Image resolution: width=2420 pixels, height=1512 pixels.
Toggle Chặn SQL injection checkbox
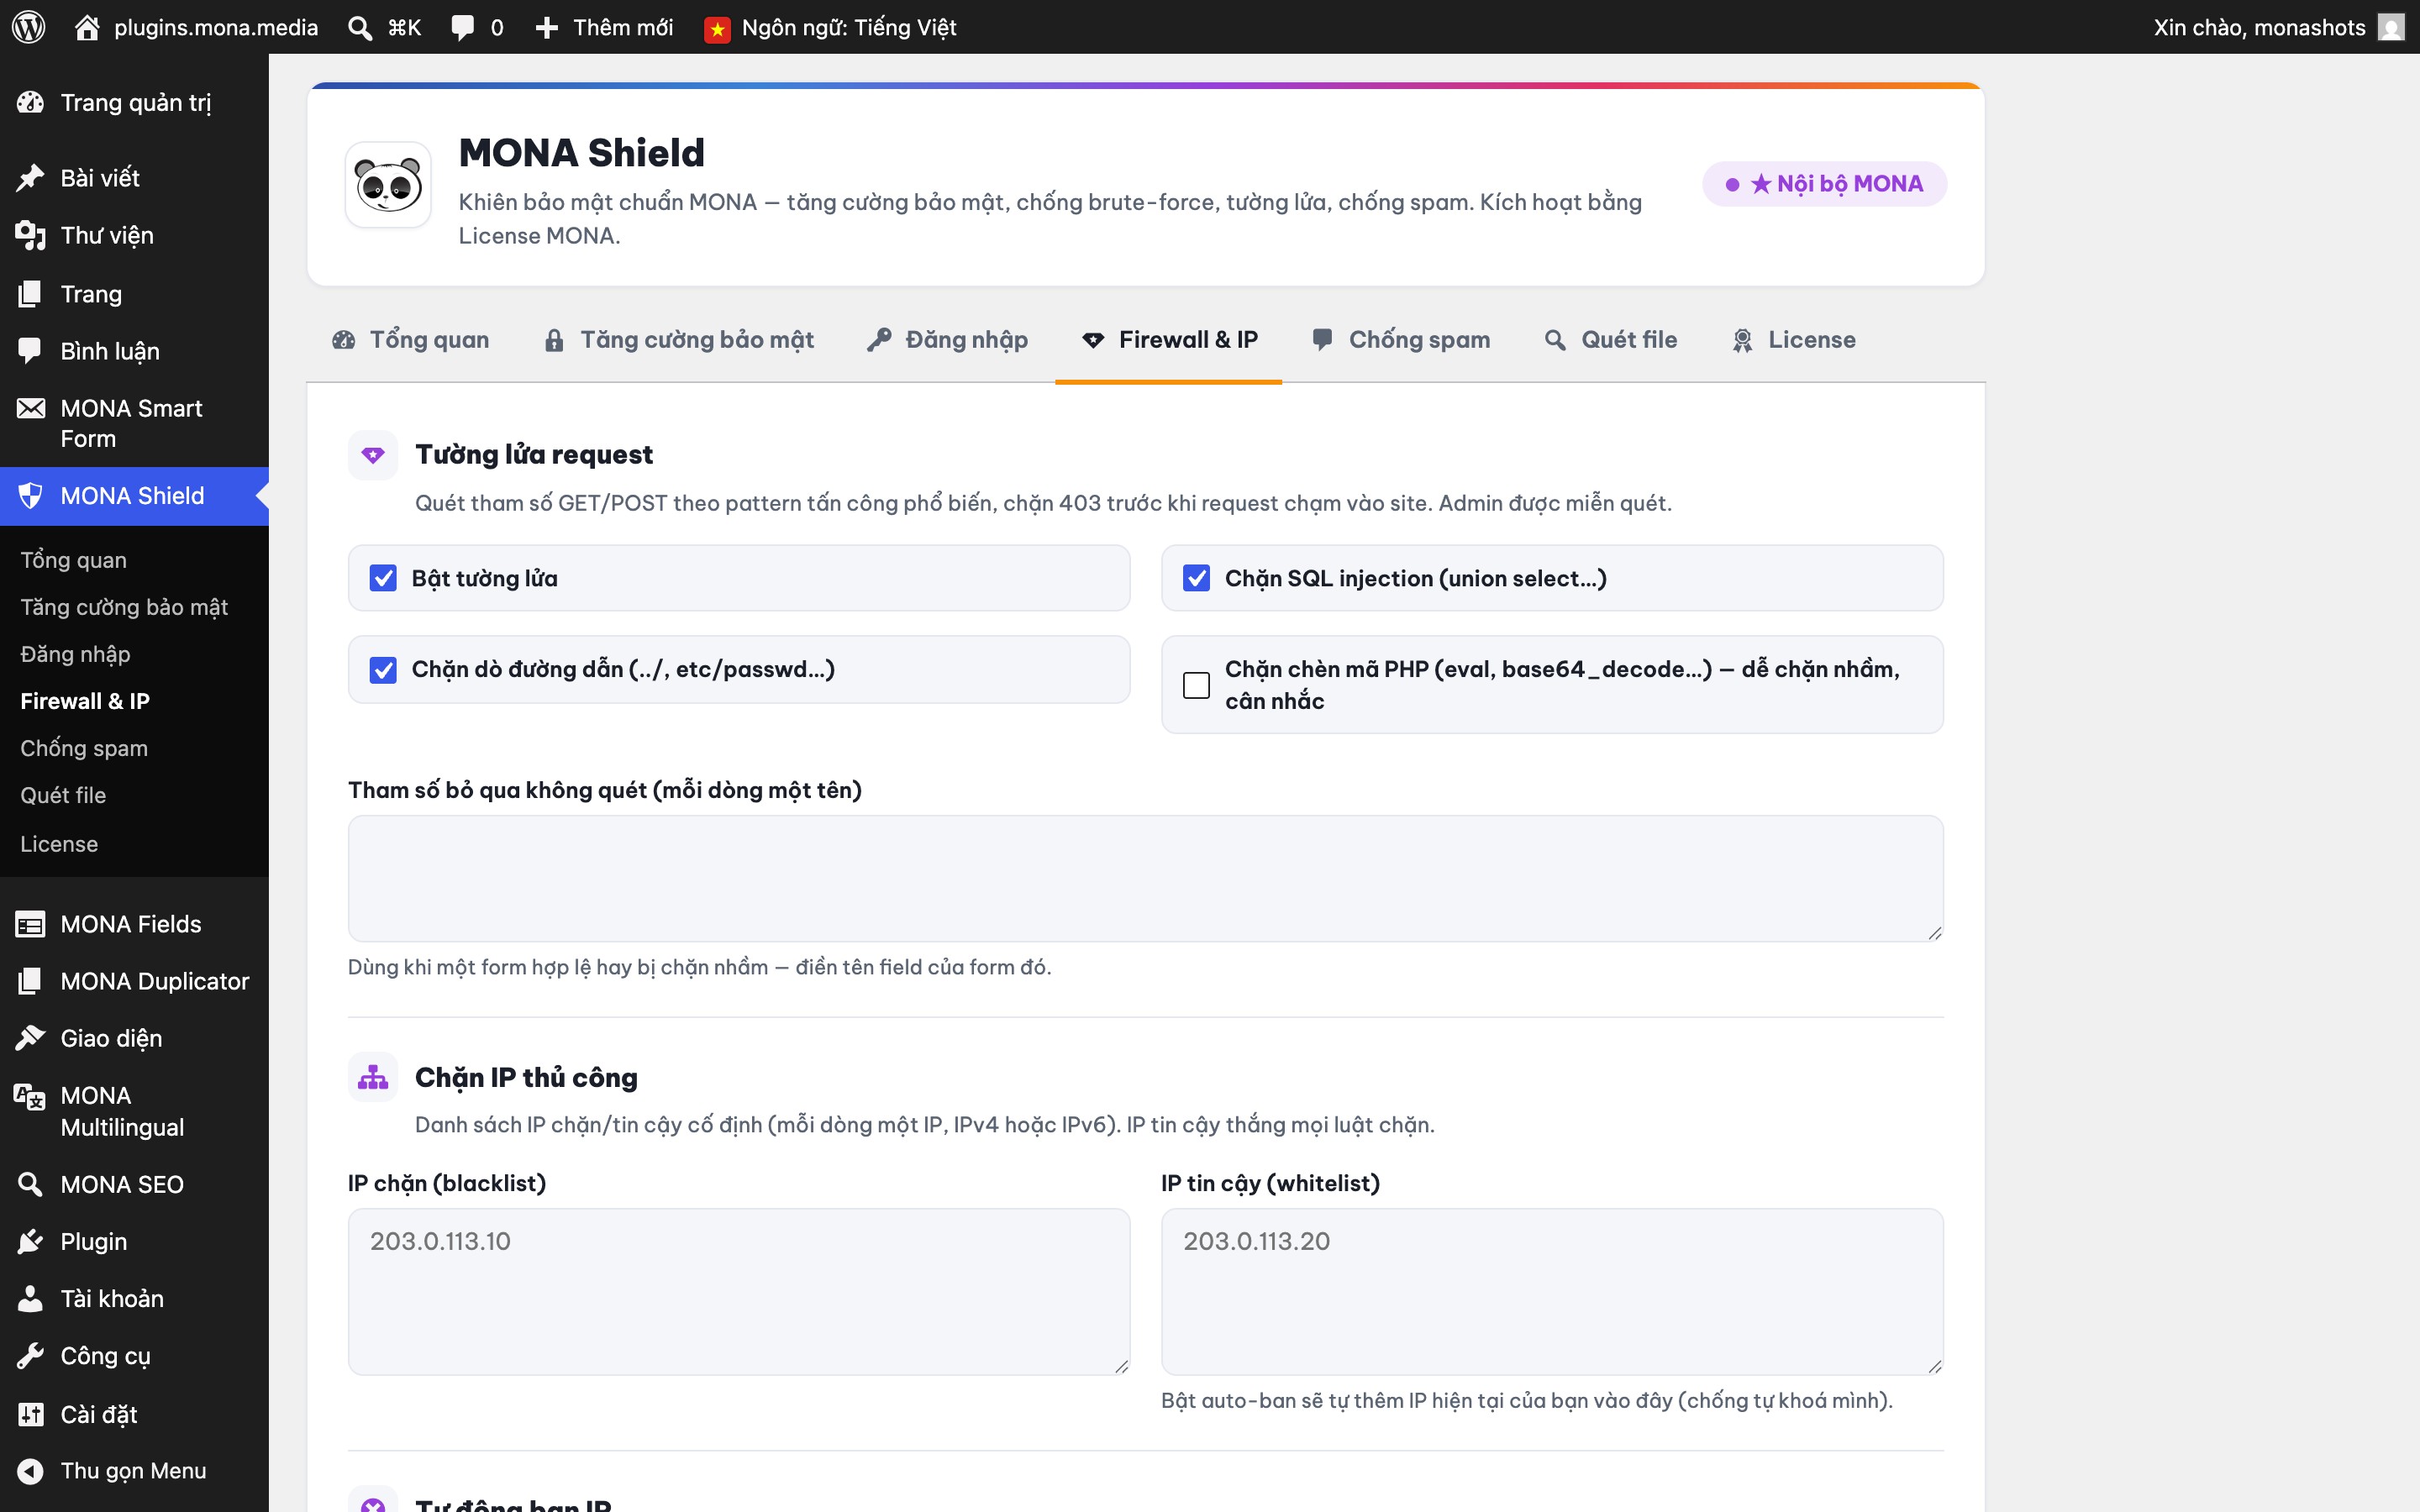click(x=1196, y=578)
